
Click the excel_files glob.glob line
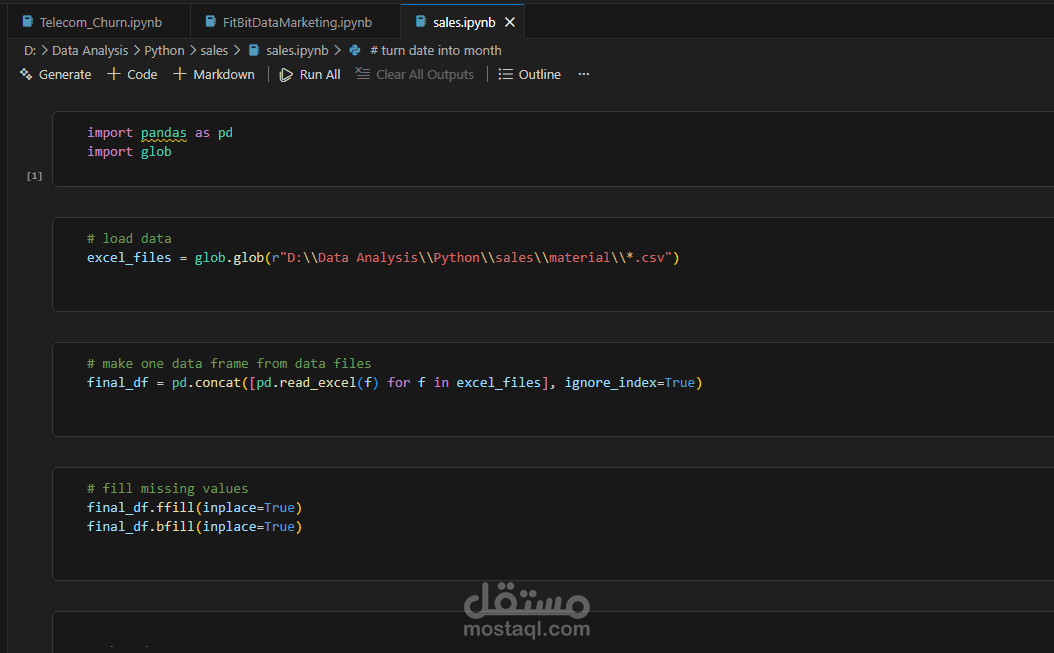383,258
